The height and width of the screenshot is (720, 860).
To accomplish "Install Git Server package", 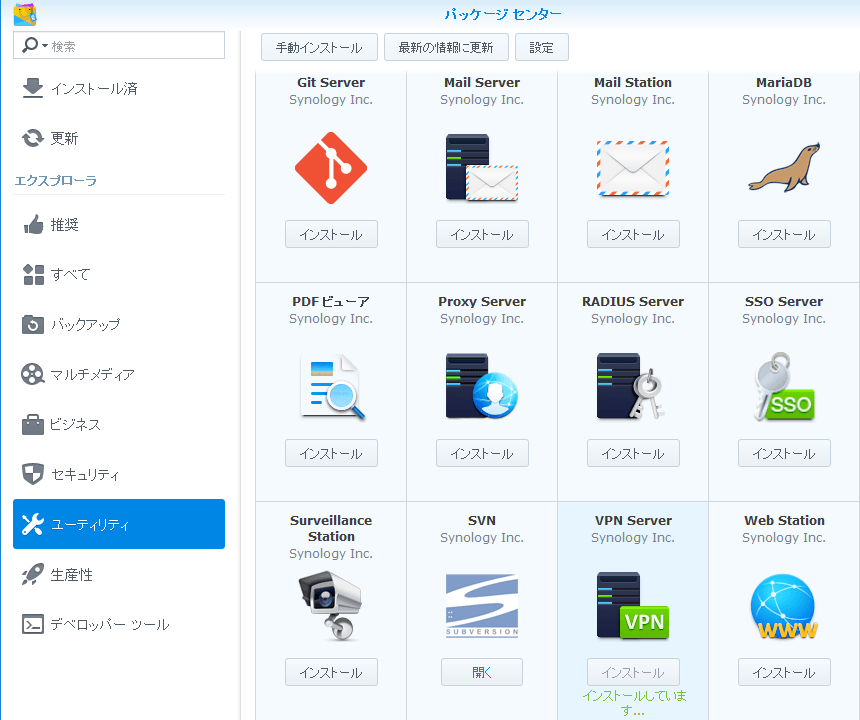I will click(331, 234).
